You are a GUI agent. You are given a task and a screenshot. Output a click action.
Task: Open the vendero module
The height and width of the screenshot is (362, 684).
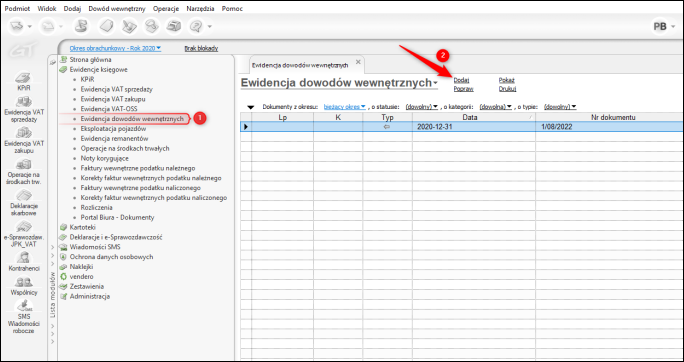coord(82,277)
